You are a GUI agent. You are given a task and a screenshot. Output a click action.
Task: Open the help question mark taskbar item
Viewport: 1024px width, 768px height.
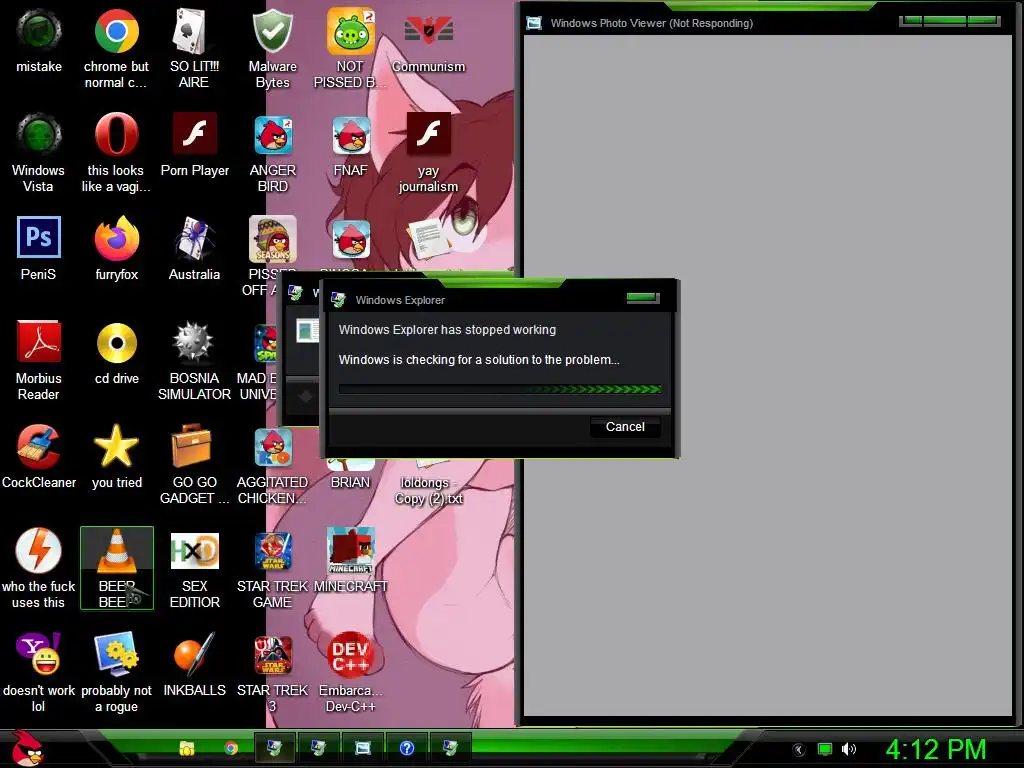(x=406, y=748)
